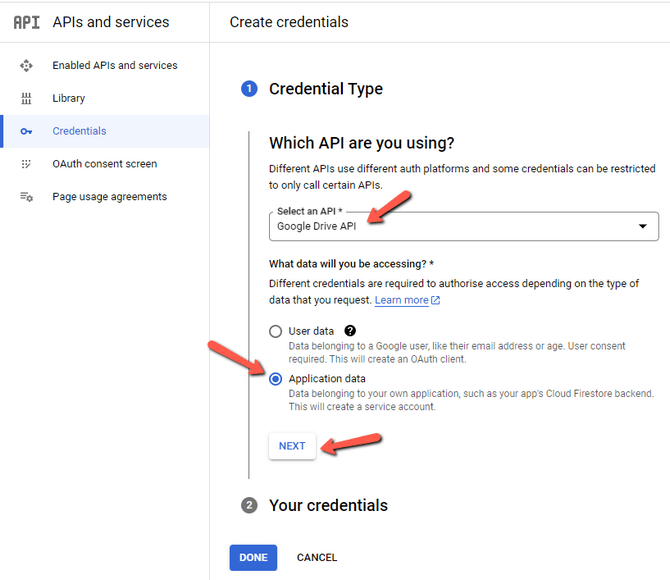
Task: Click the NEXT button
Action: [292, 446]
